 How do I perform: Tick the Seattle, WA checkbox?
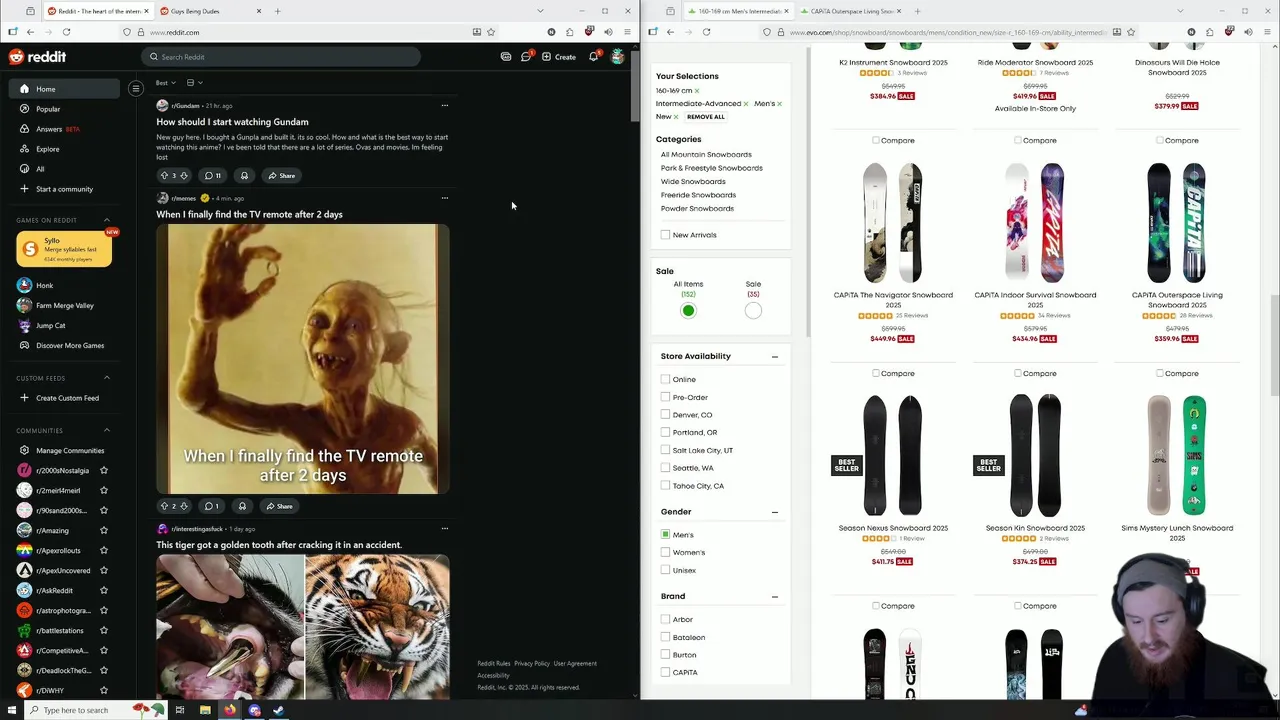[x=665, y=468]
